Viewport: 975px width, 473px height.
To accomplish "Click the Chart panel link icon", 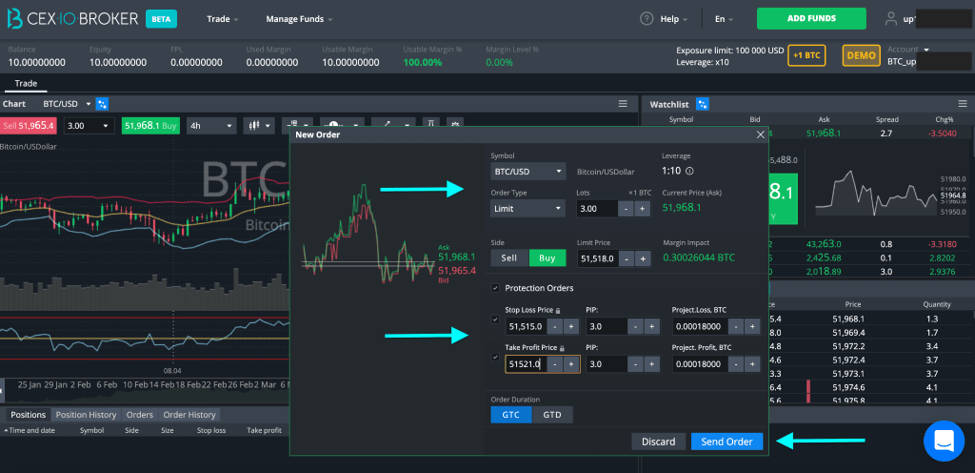I will pyautogui.click(x=103, y=104).
